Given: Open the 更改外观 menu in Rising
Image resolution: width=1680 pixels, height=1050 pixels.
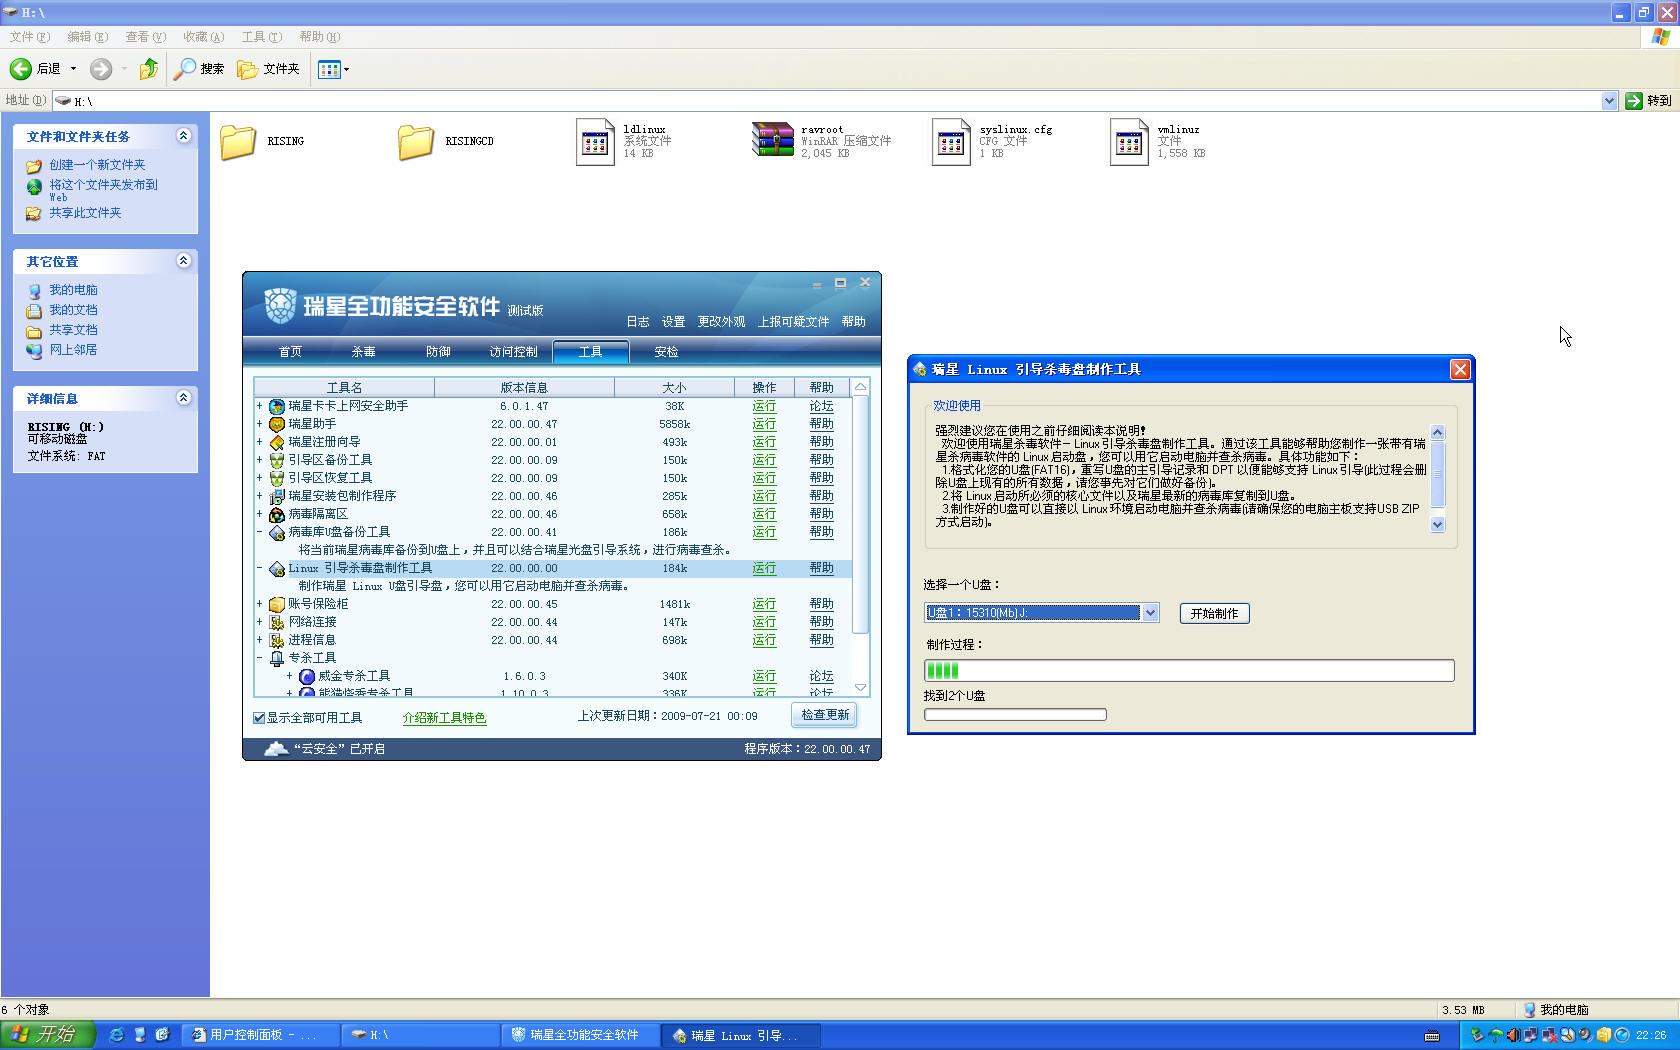Looking at the screenshot, I should point(721,322).
